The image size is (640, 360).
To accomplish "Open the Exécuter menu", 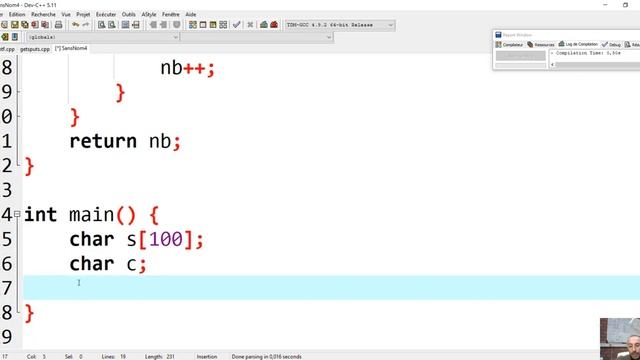I will [106, 14].
